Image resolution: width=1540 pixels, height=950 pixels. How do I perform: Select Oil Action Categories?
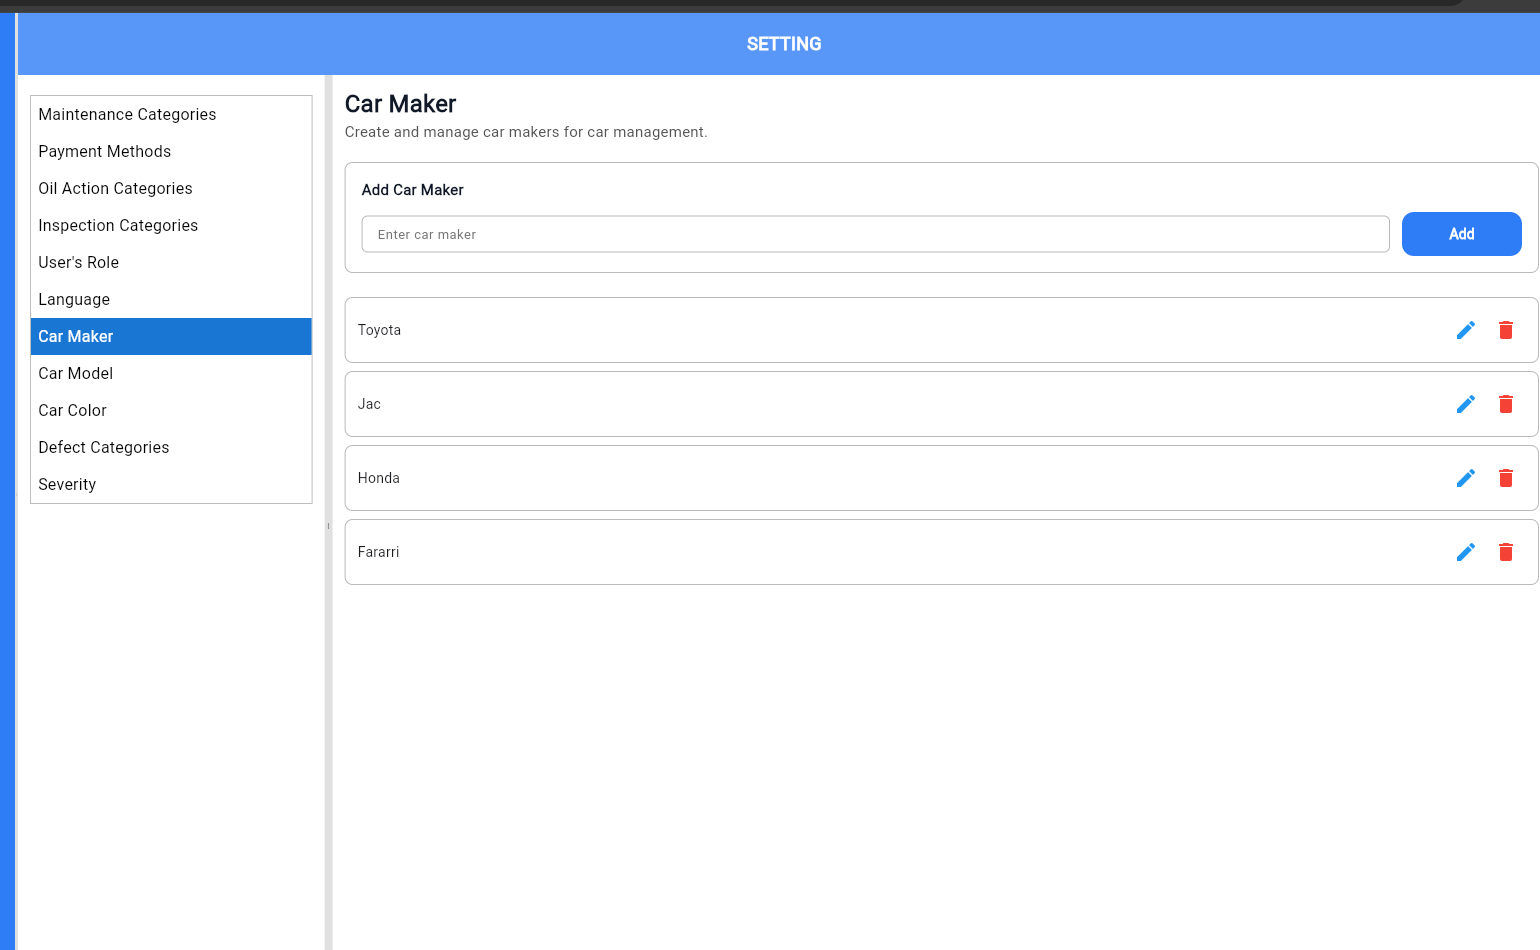coord(115,189)
